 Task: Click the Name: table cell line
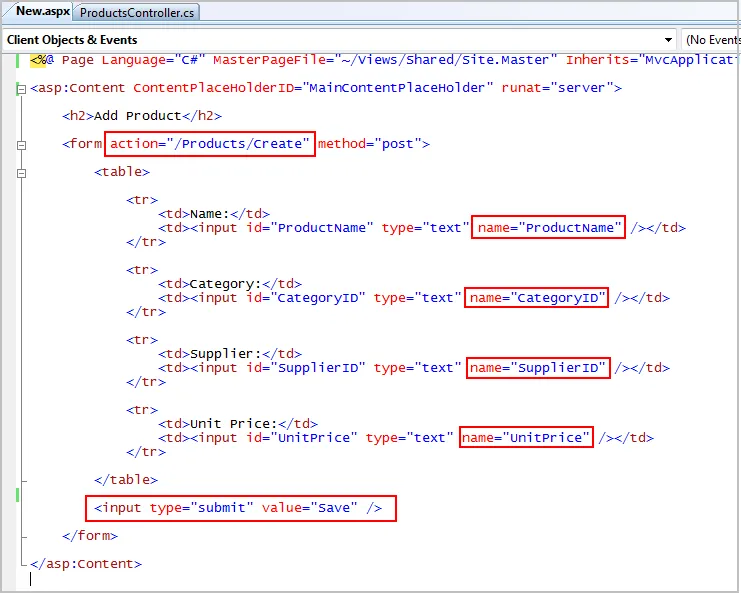(x=214, y=214)
